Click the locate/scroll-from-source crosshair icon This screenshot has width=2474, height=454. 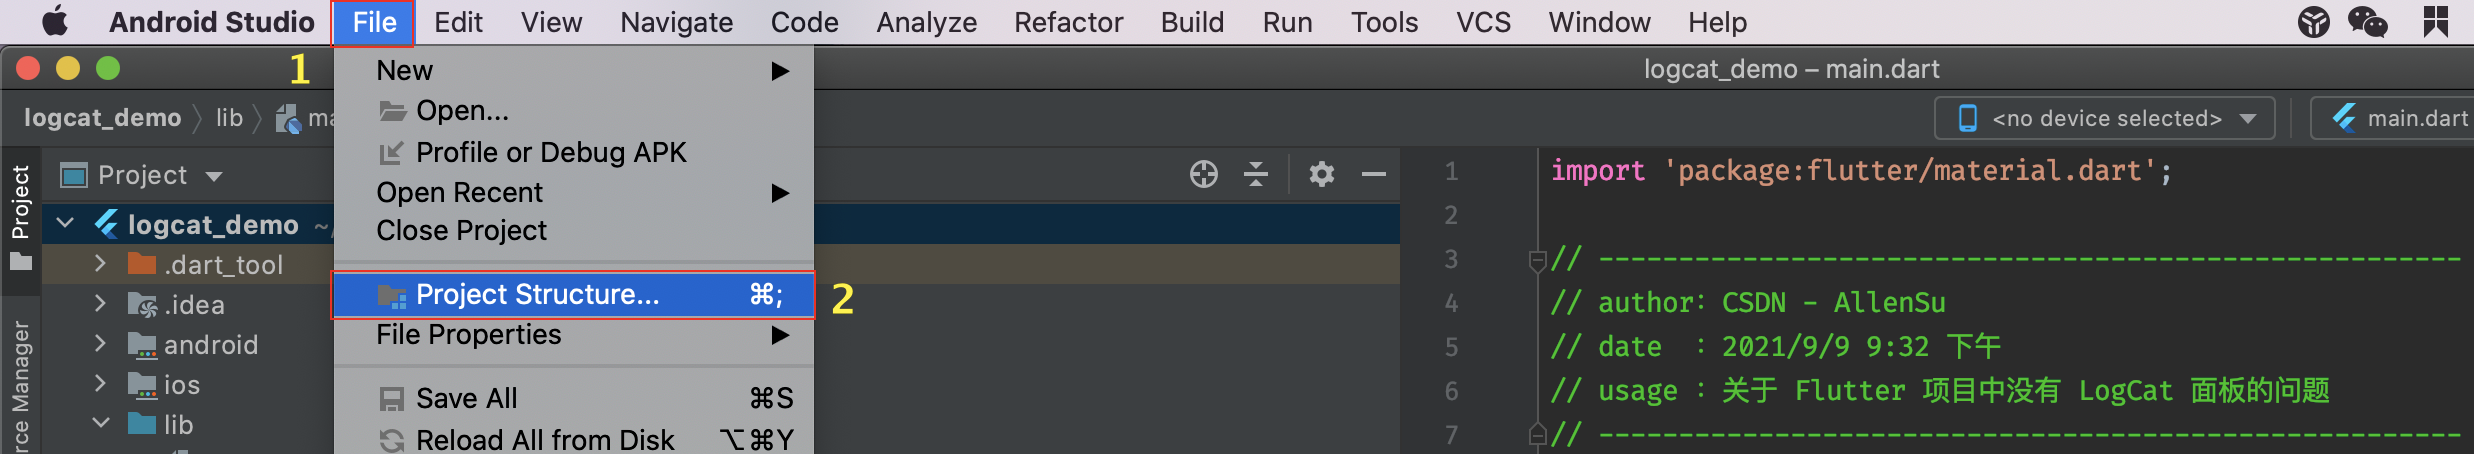coord(1204,174)
